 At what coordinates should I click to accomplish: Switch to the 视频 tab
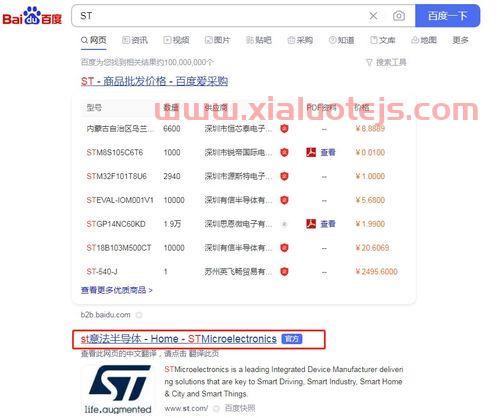coord(177,40)
